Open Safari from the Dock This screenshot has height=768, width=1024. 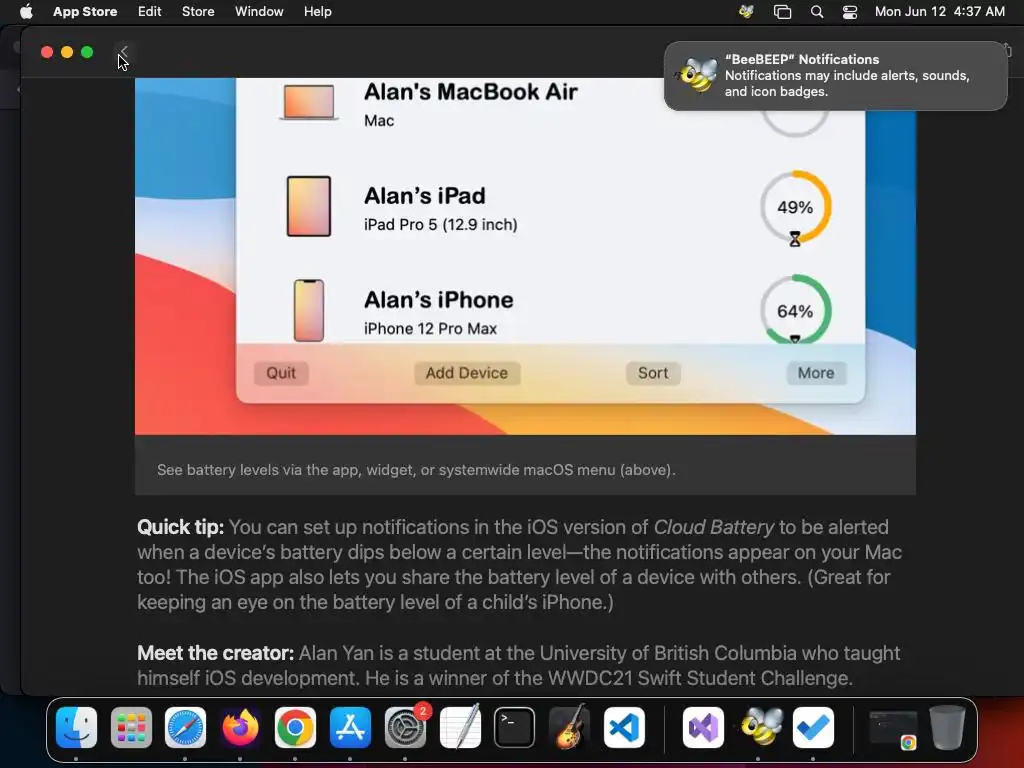click(x=185, y=727)
